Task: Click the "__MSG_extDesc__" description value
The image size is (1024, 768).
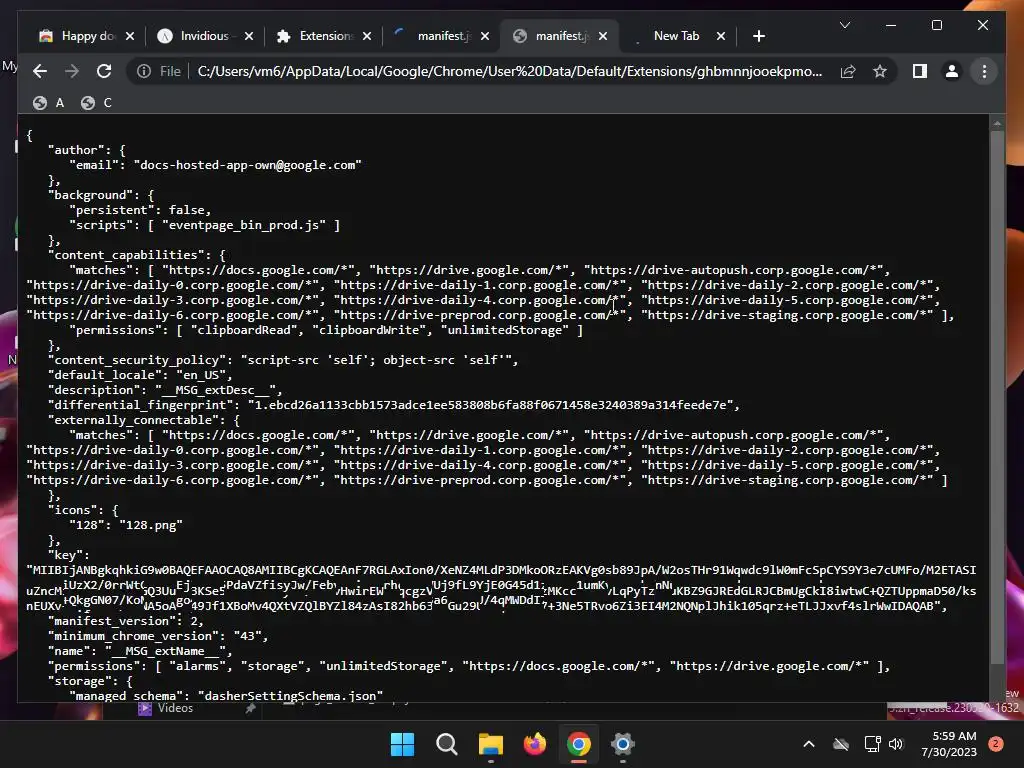Action: click(215, 390)
